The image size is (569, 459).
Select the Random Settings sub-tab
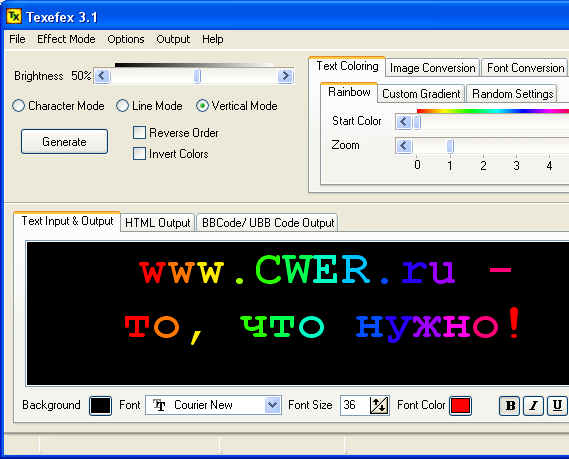tap(512, 94)
